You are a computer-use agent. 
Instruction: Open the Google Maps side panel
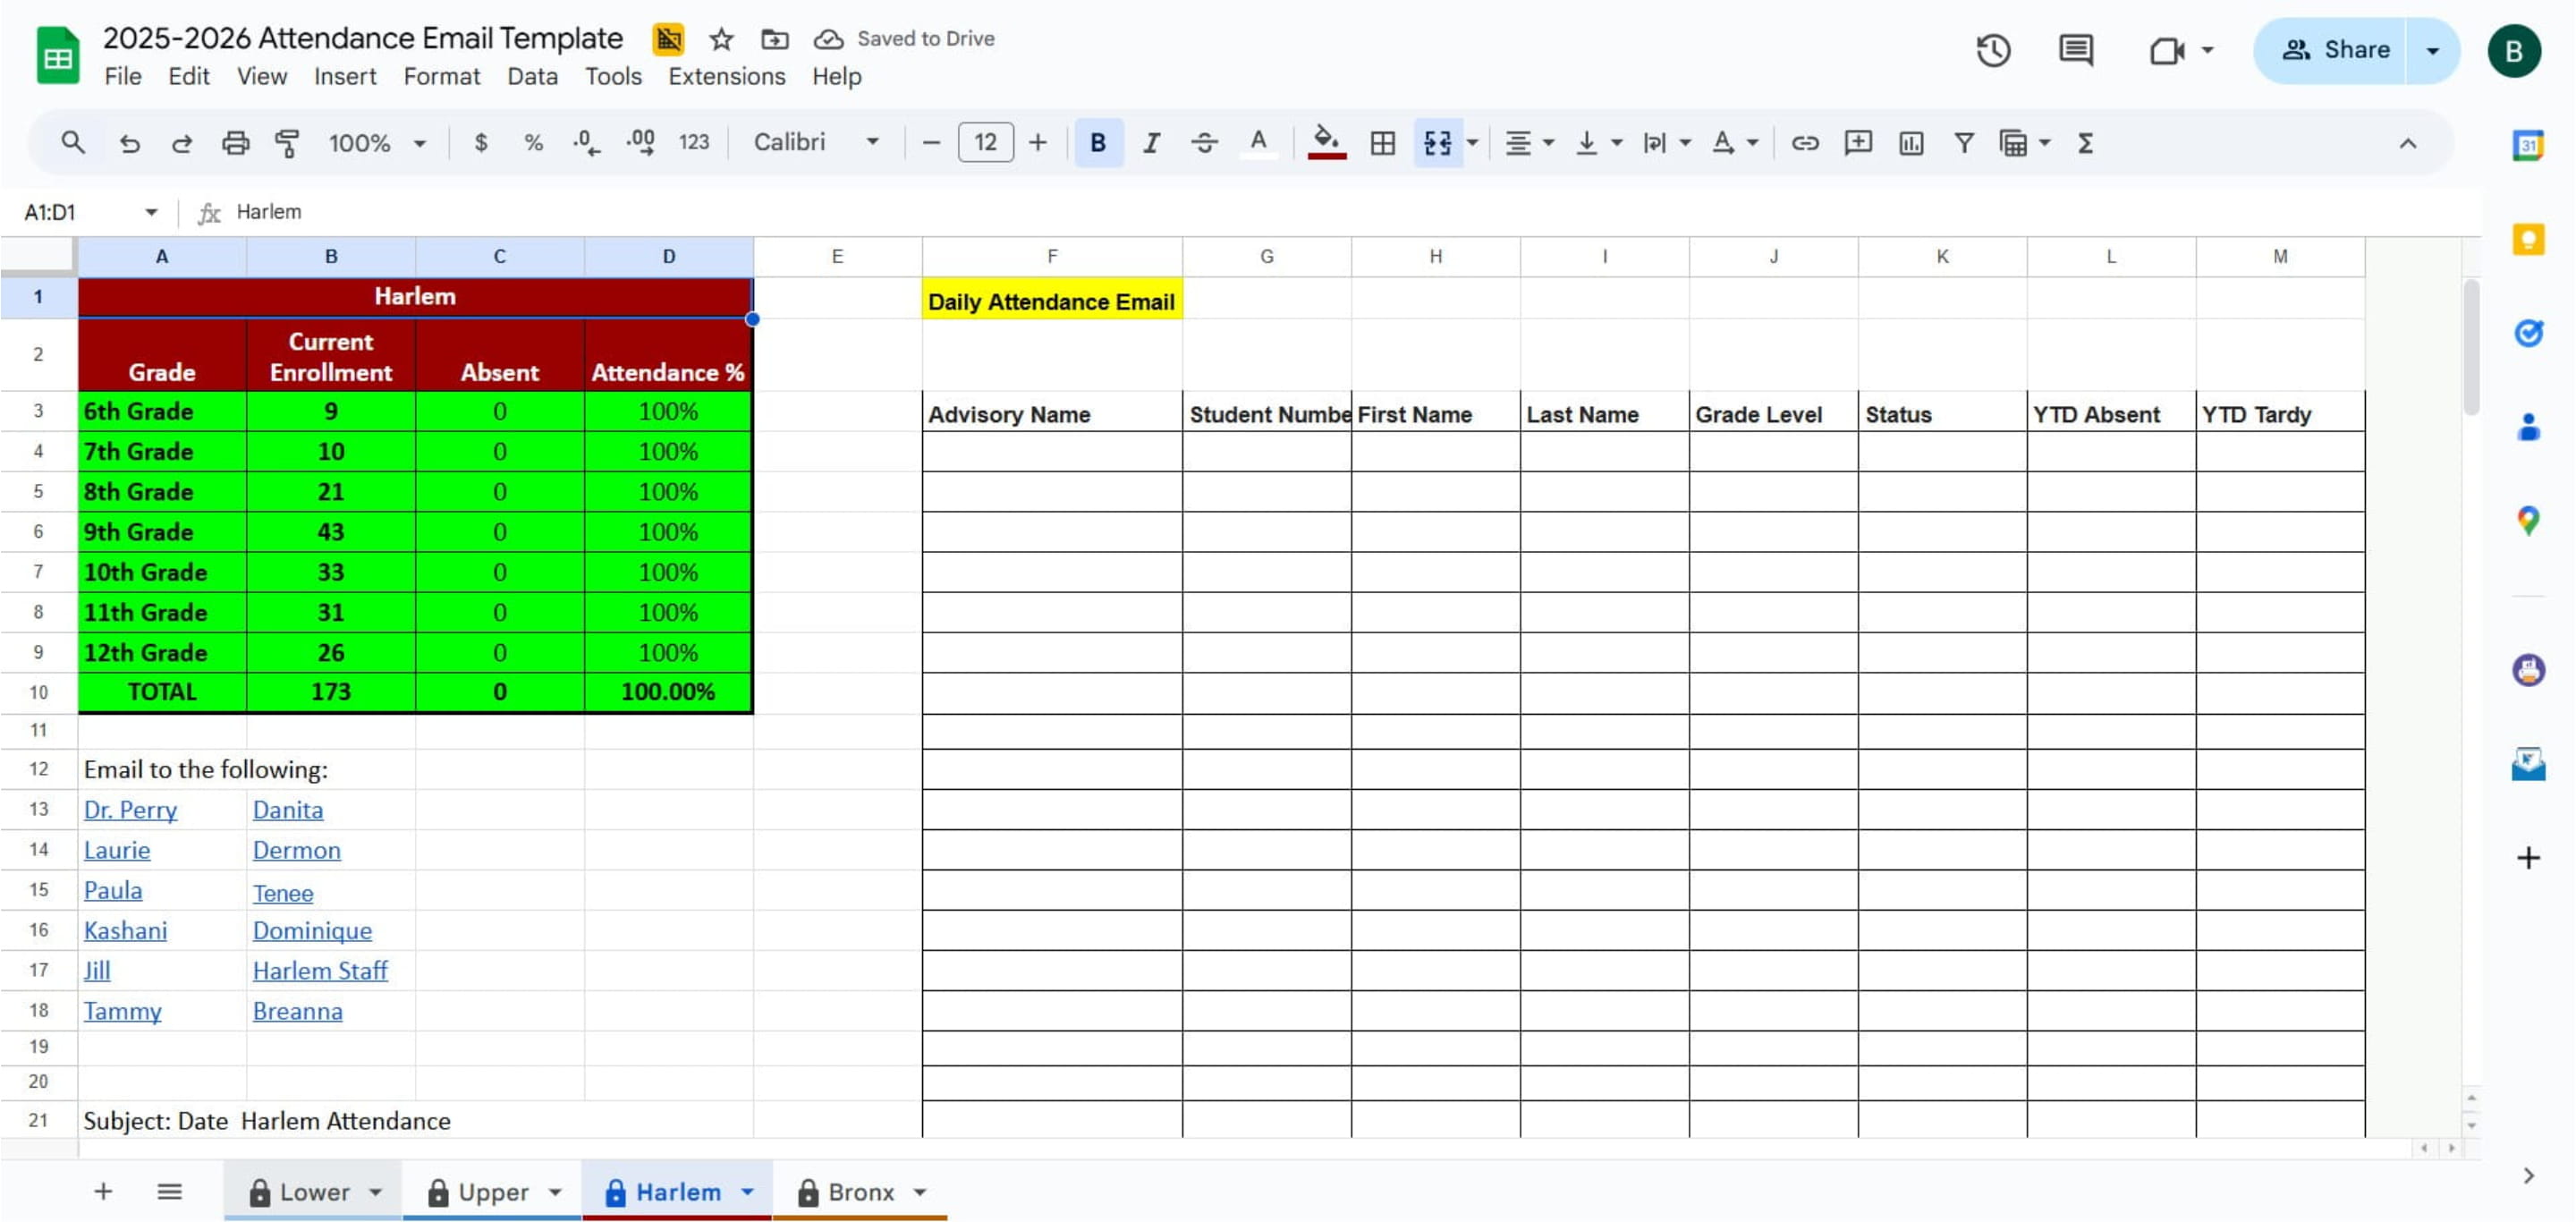coord(2527,521)
